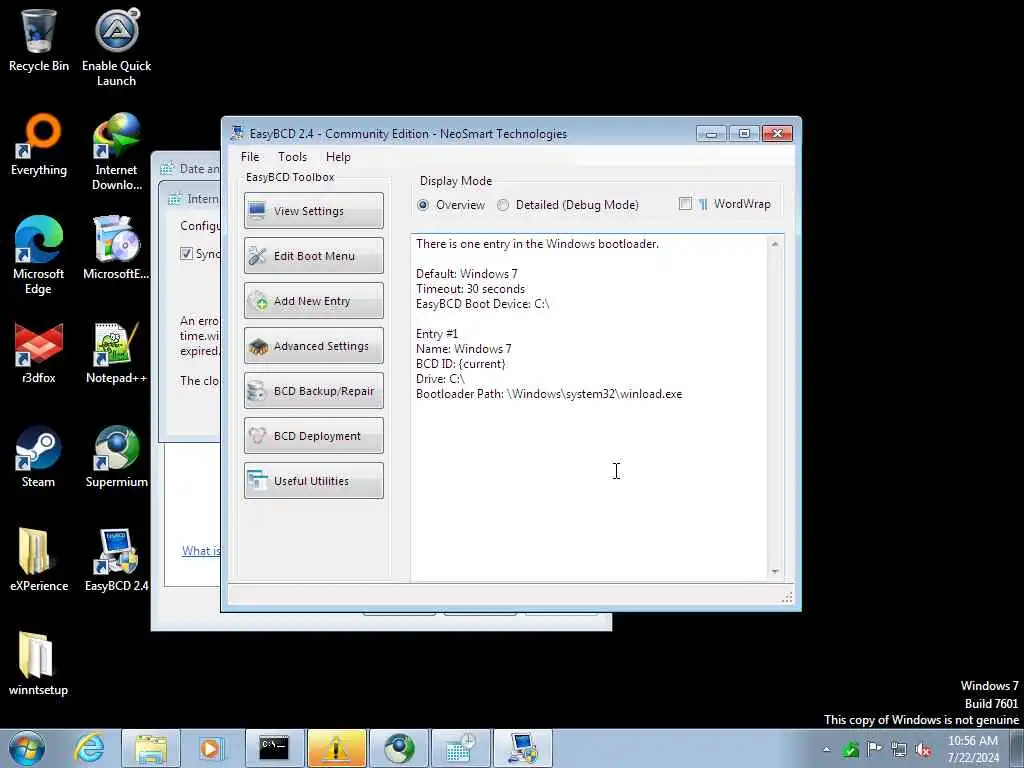Switch to Command Prompt taskbar item
The image size is (1024, 768).
click(274, 748)
